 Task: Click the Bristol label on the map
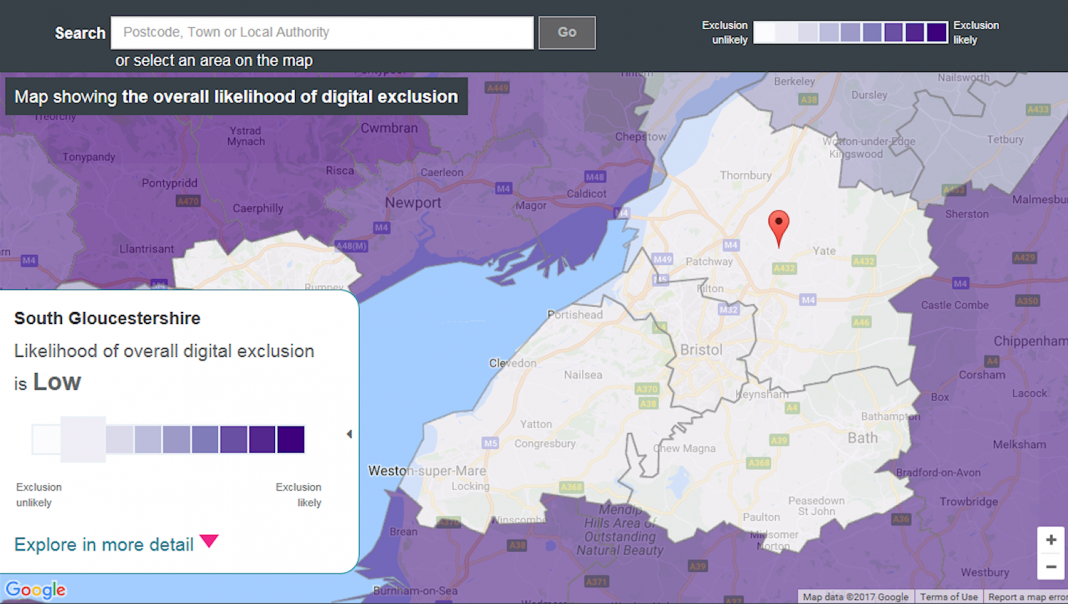701,350
